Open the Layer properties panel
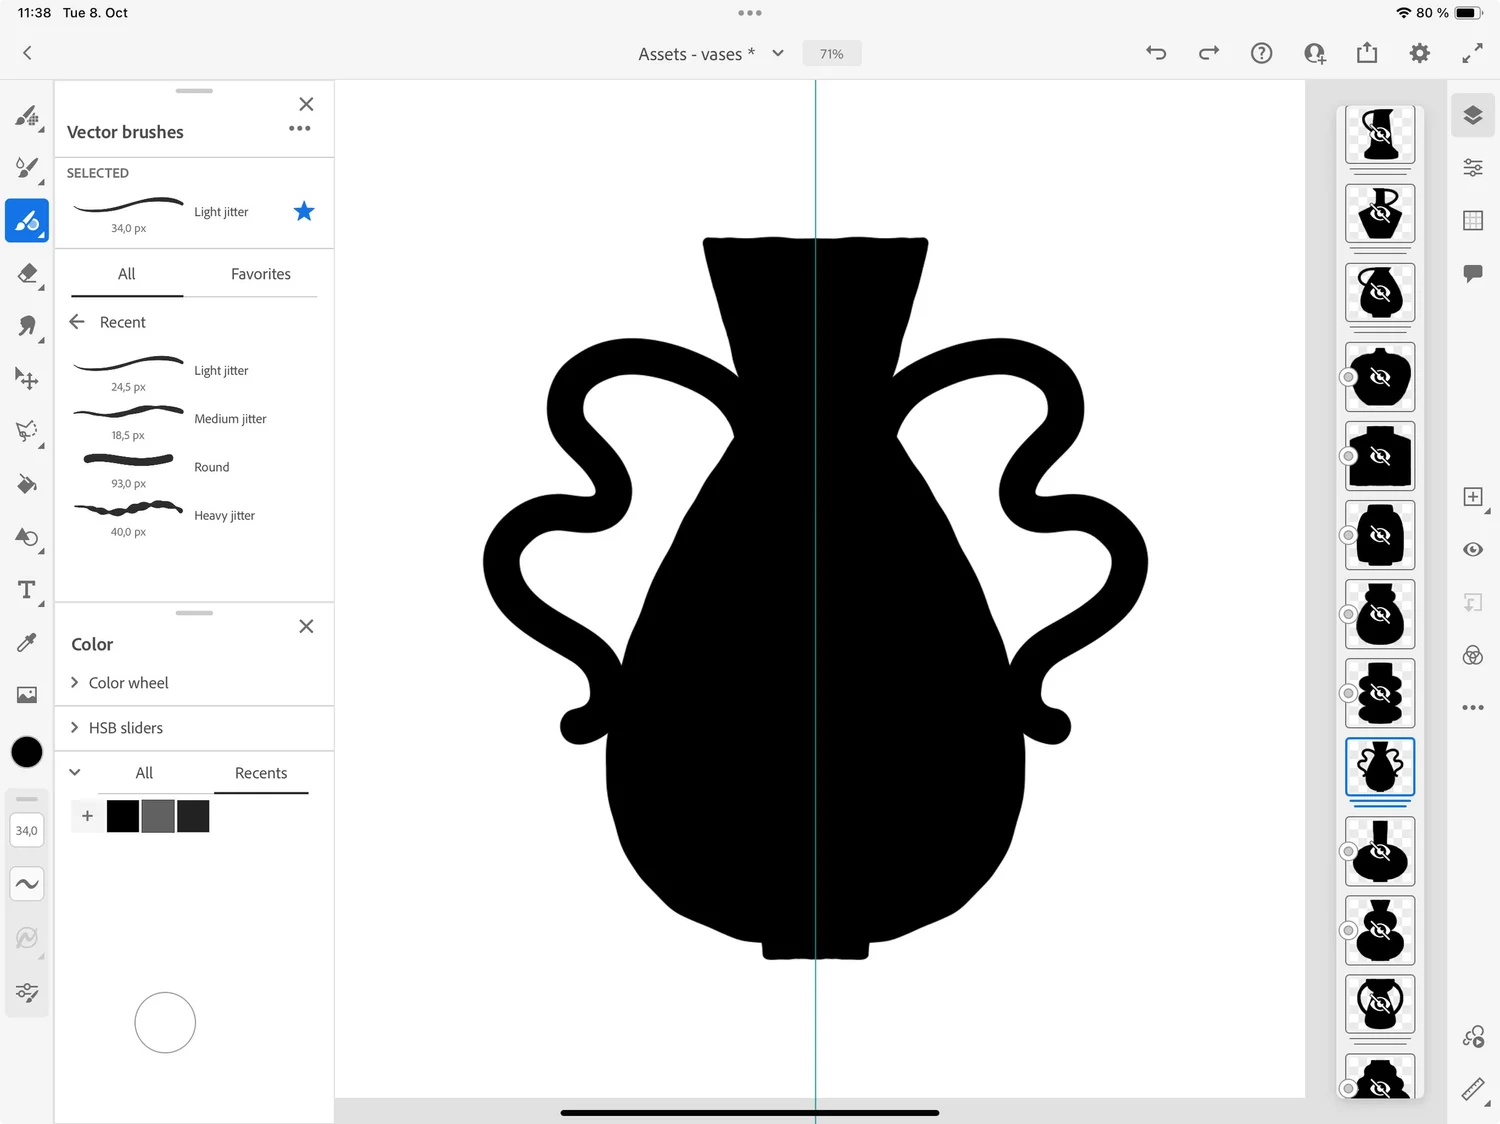Image resolution: width=1500 pixels, height=1124 pixels. tap(1472, 167)
